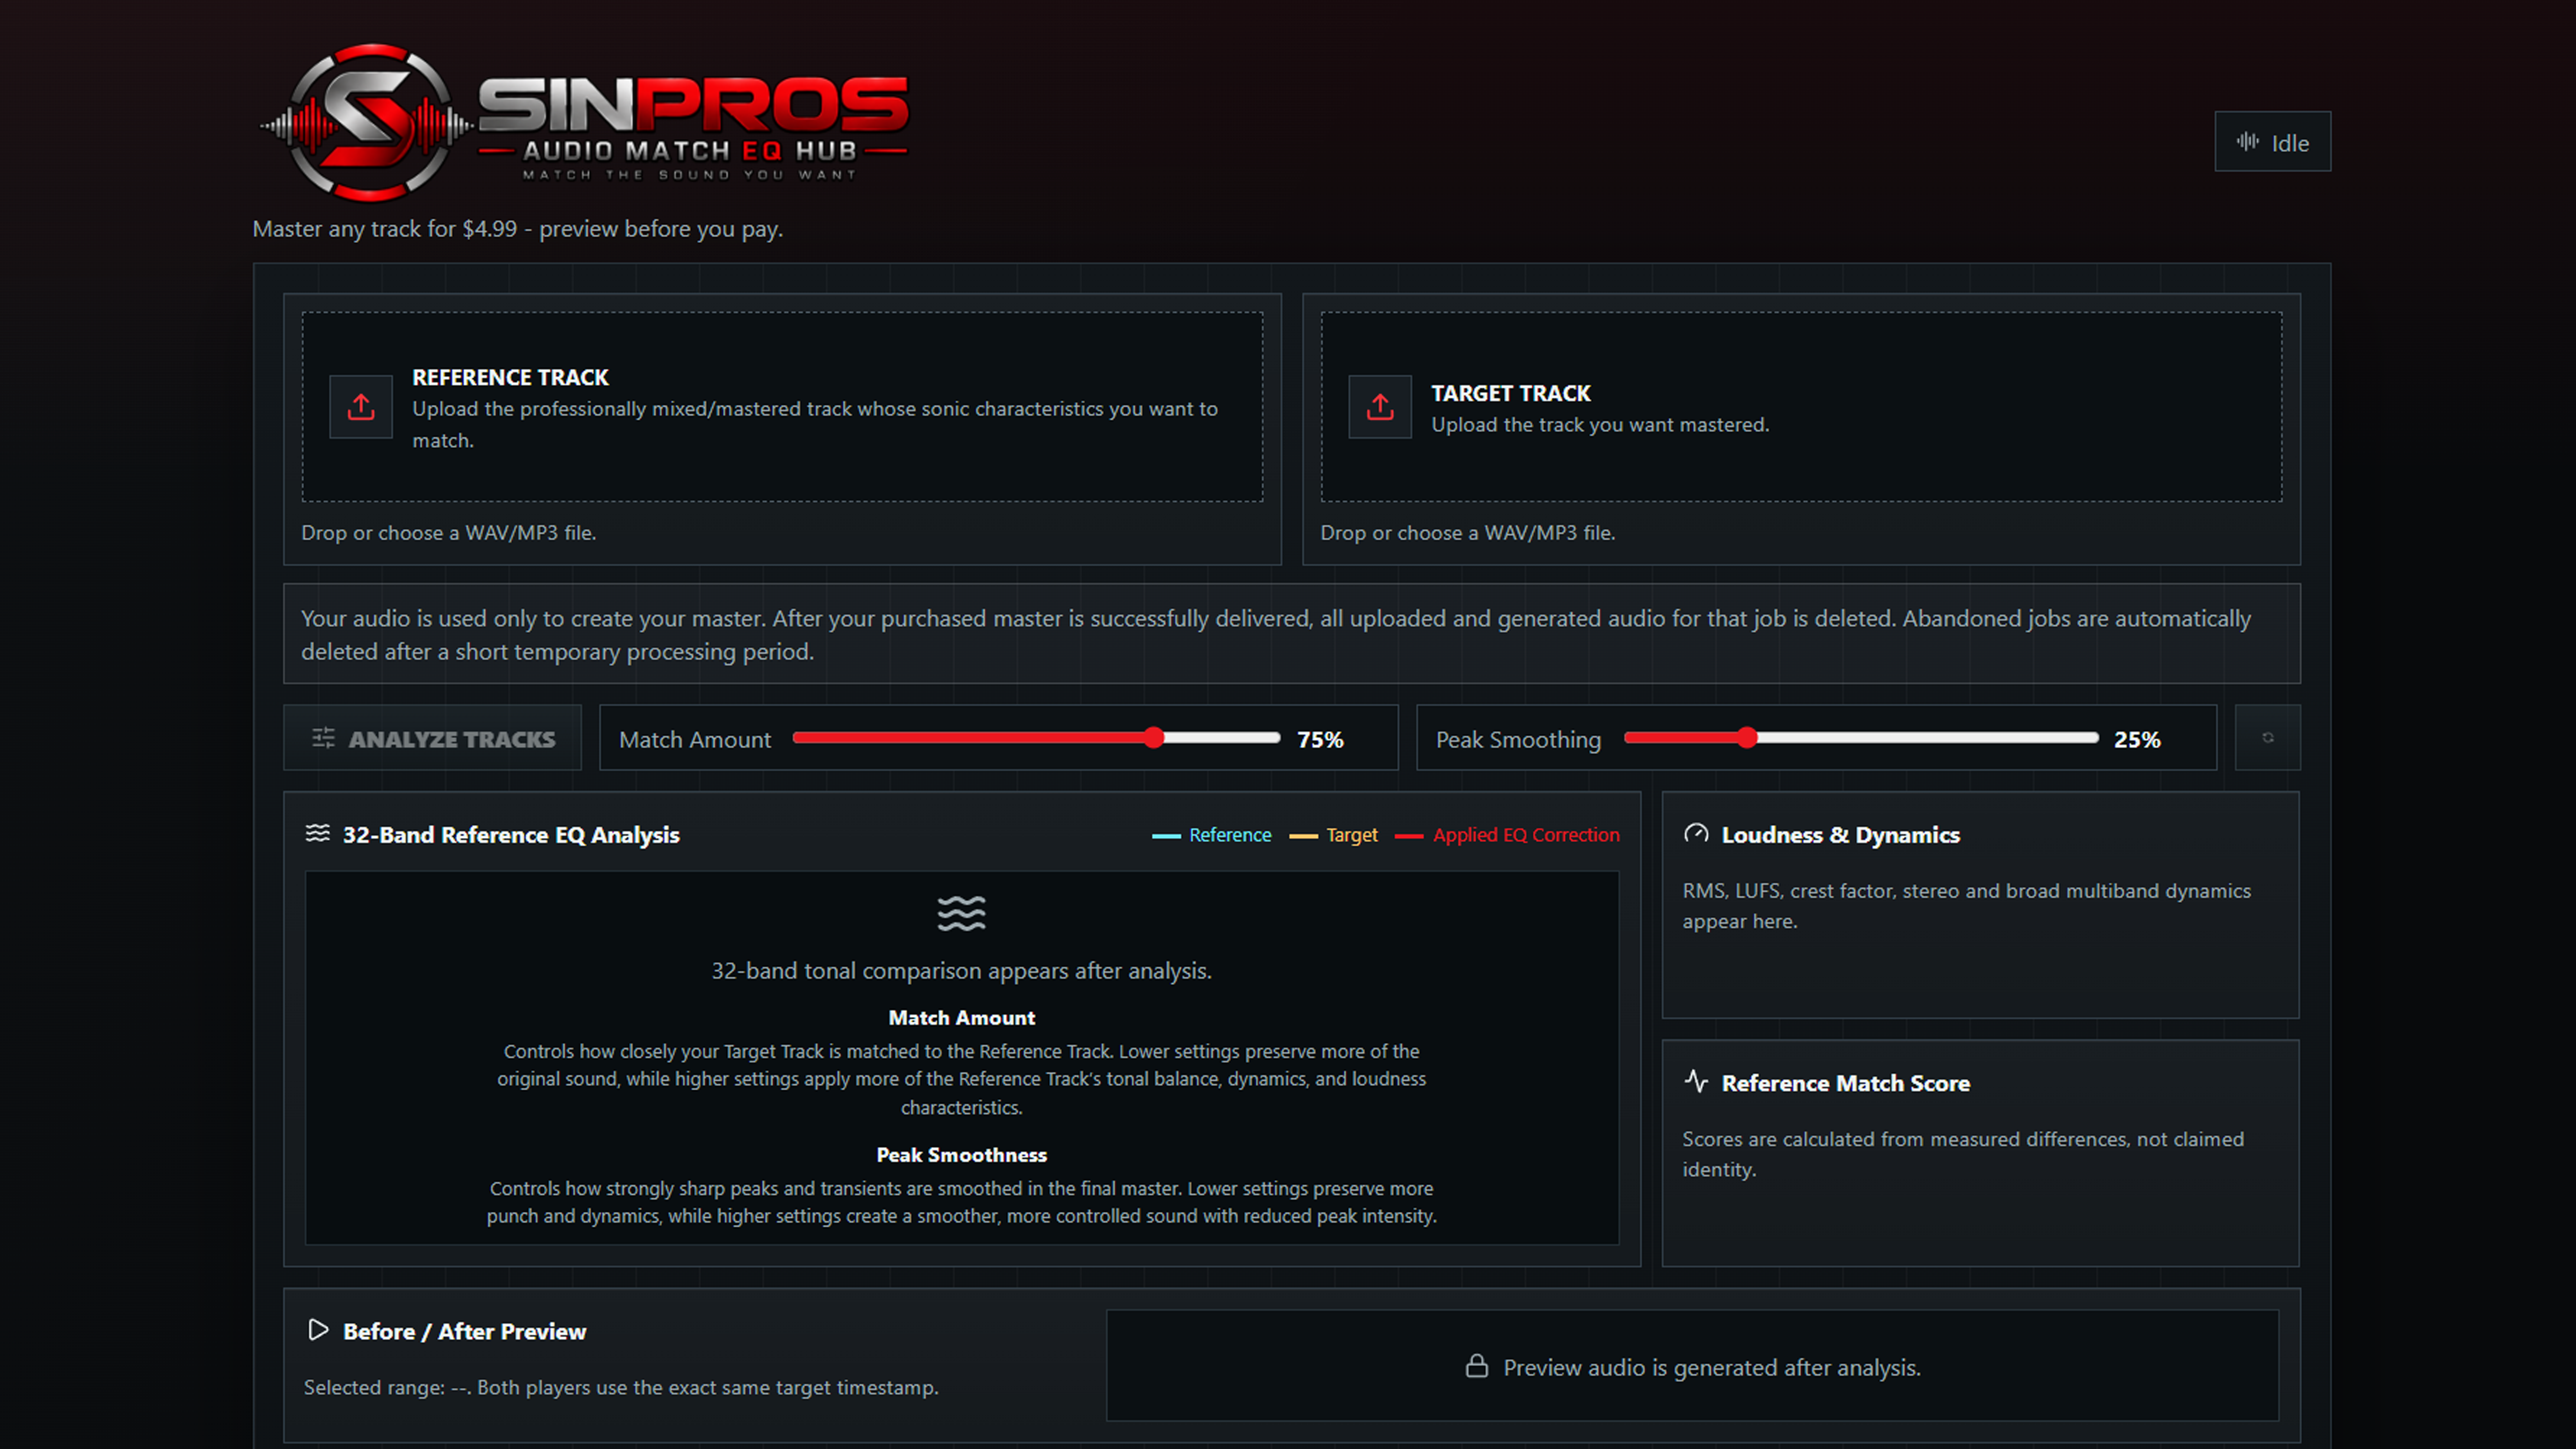The height and width of the screenshot is (1449, 2576).
Task: Click the 25% Peak Smoothing value
Action: (x=2137, y=740)
